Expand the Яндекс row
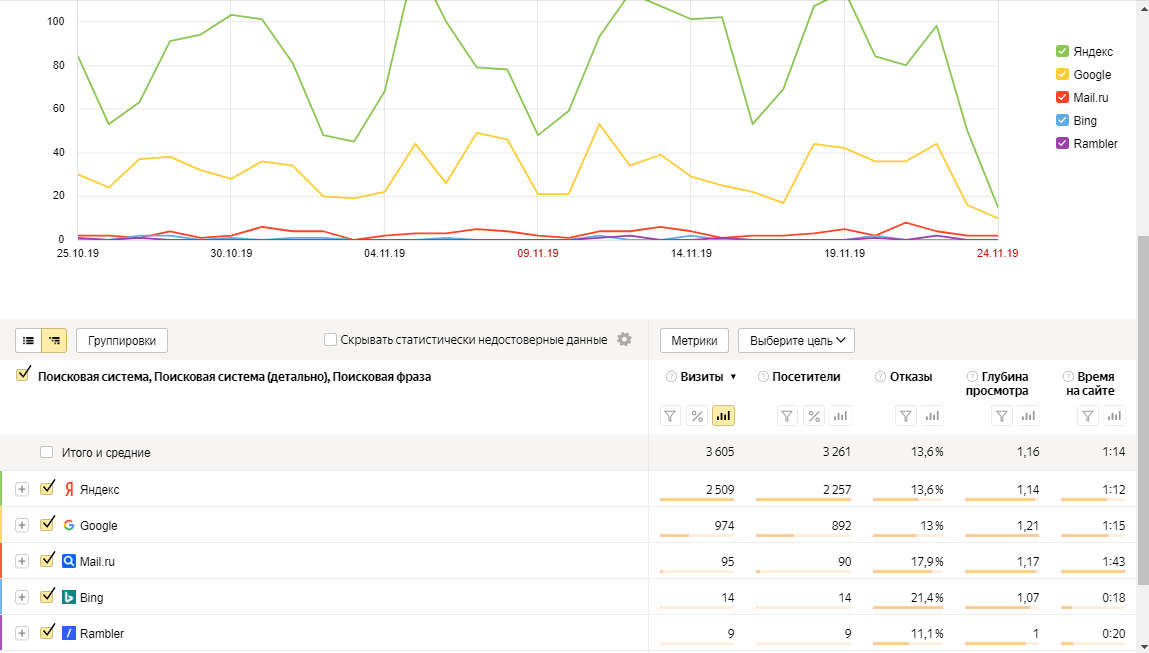1149x653 pixels. coord(22,490)
